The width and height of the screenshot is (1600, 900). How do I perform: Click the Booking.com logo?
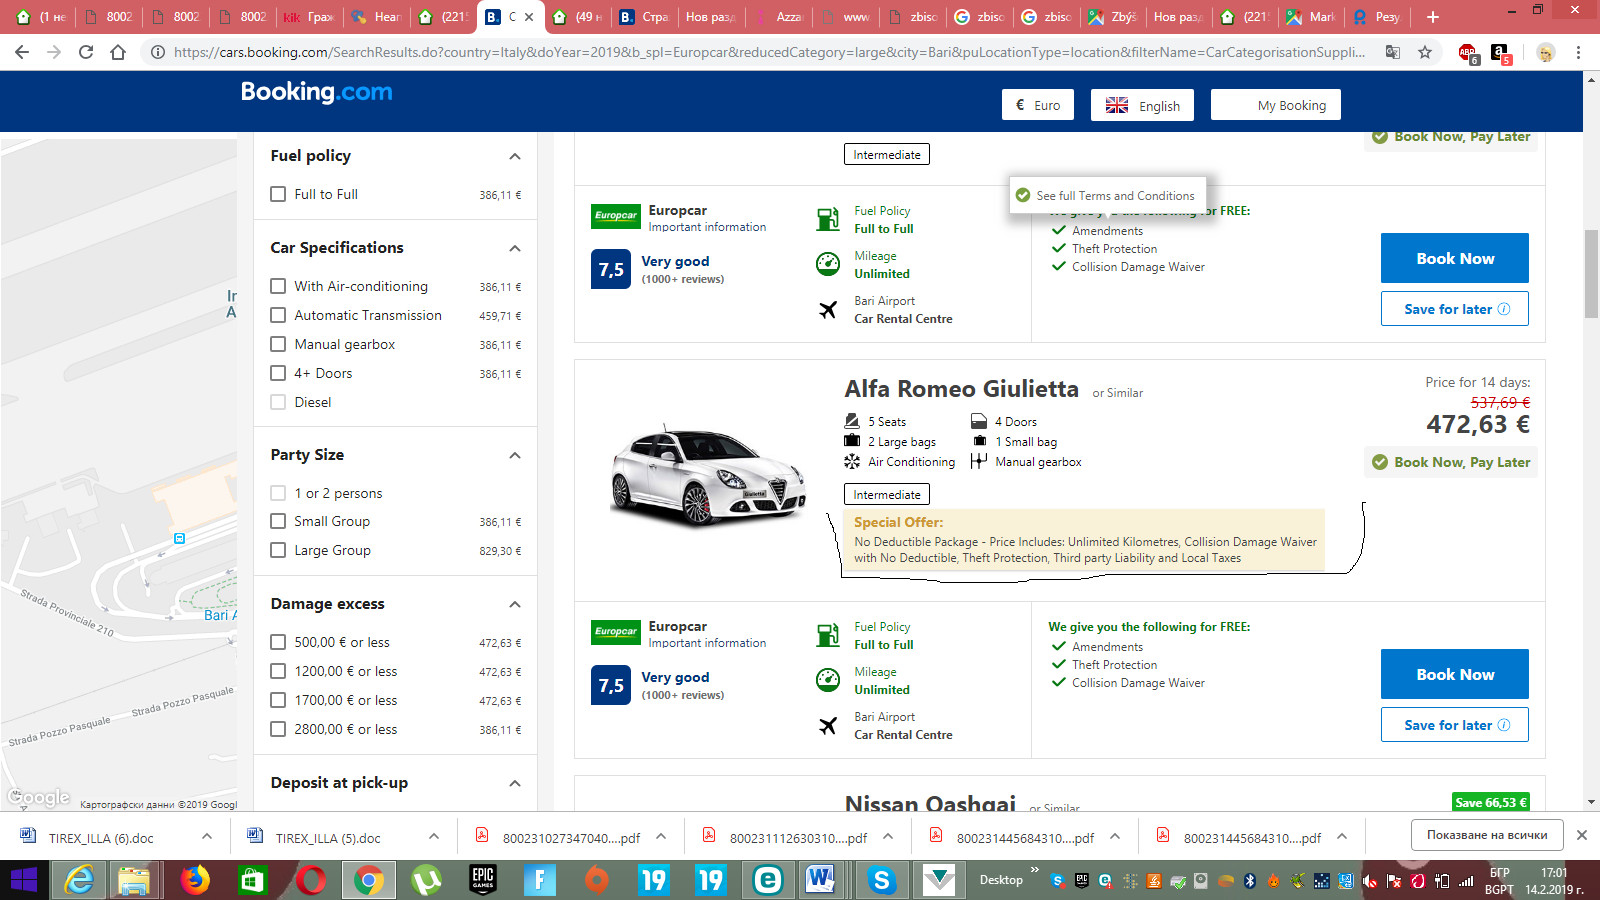316,92
